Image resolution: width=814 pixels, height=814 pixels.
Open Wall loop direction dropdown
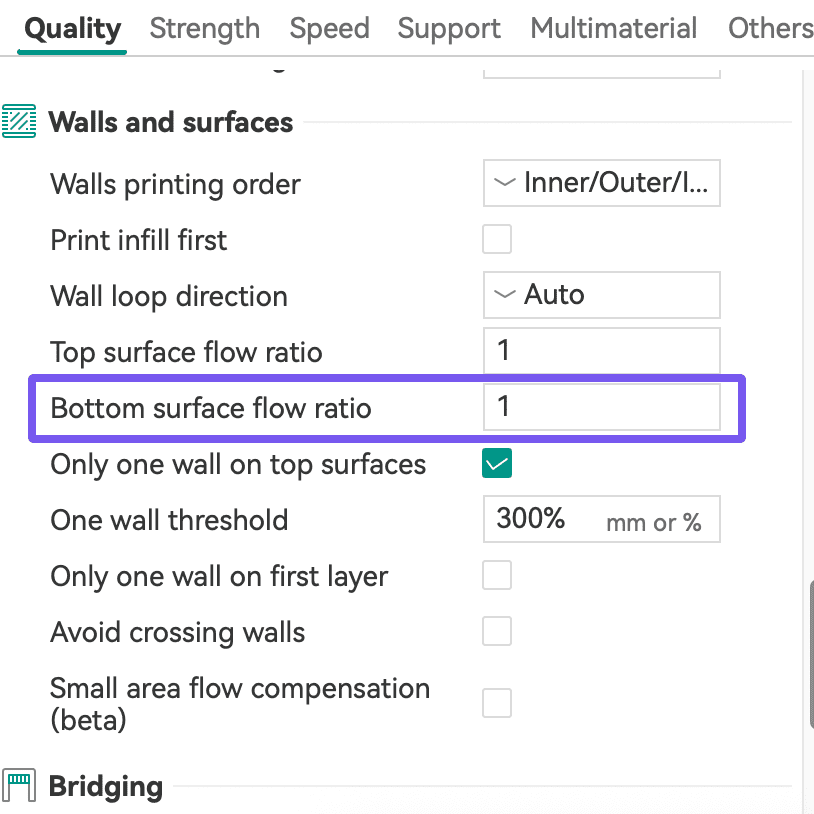(601, 295)
